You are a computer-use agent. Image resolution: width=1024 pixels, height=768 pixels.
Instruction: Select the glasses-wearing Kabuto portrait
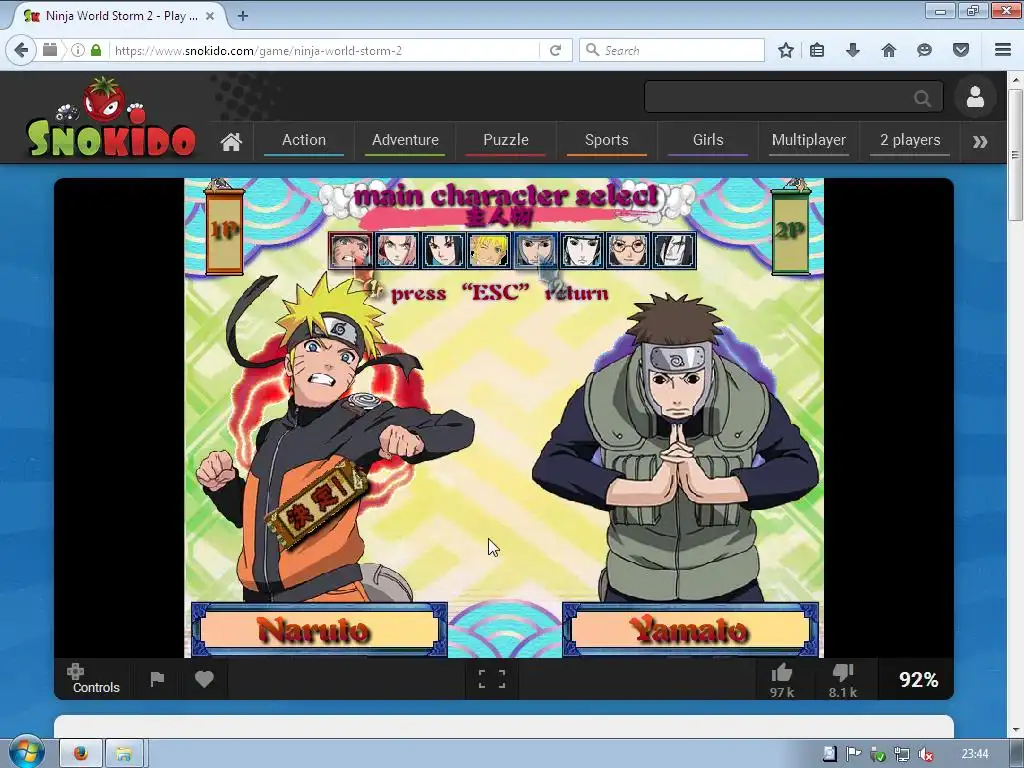pos(628,250)
